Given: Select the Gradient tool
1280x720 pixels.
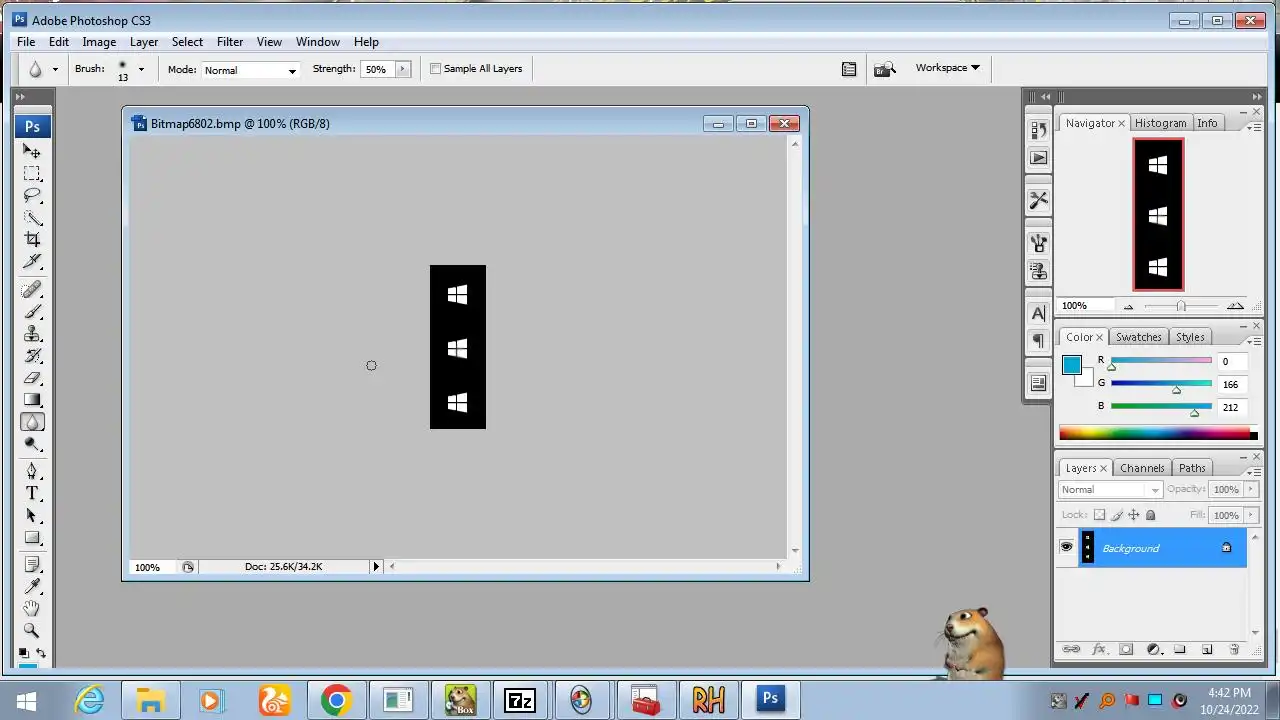Looking at the screenshot, I should pos(32,400).
